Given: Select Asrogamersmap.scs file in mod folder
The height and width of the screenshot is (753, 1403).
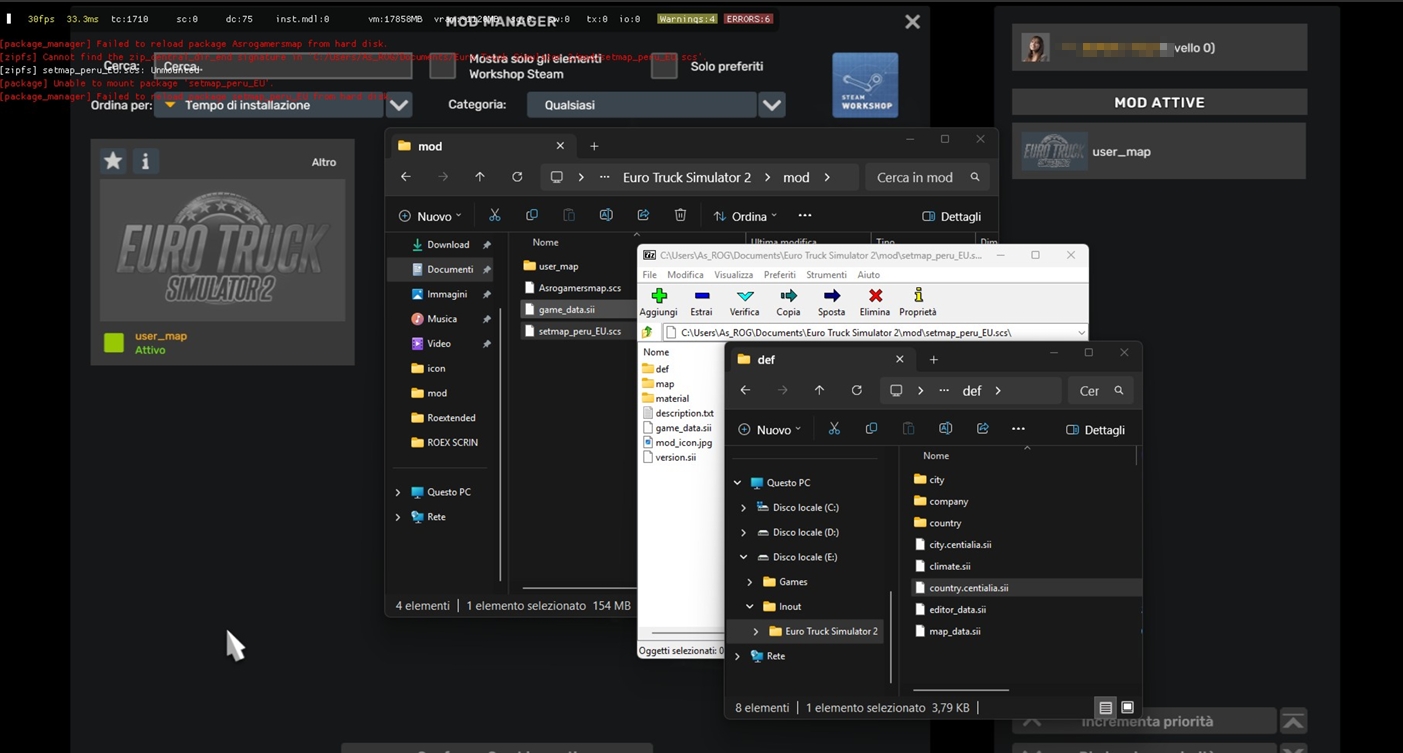Looking at the screenshot, I should click(579, 288).
